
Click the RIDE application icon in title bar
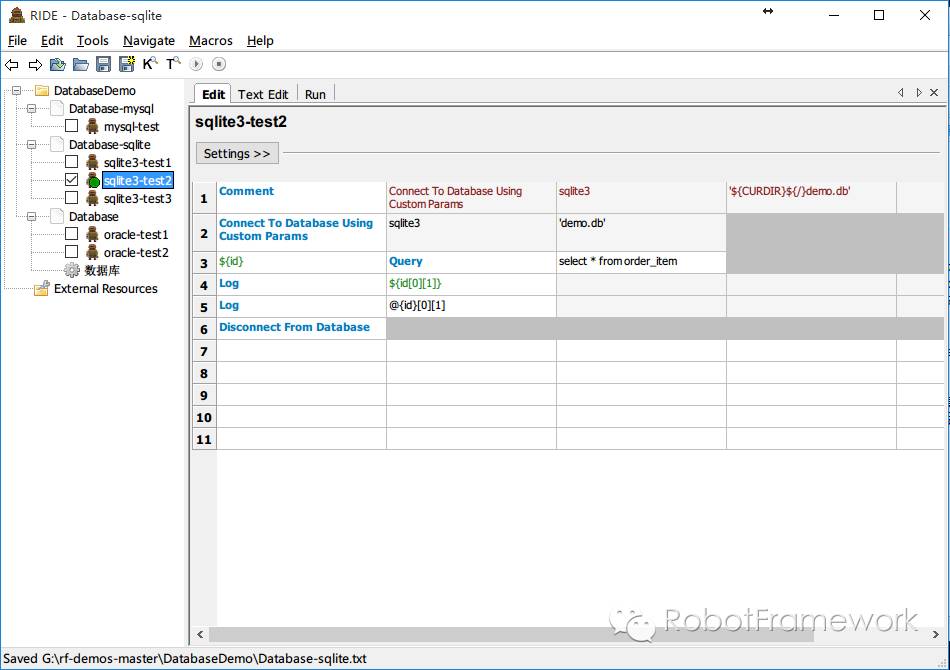(x=17, y=15)
